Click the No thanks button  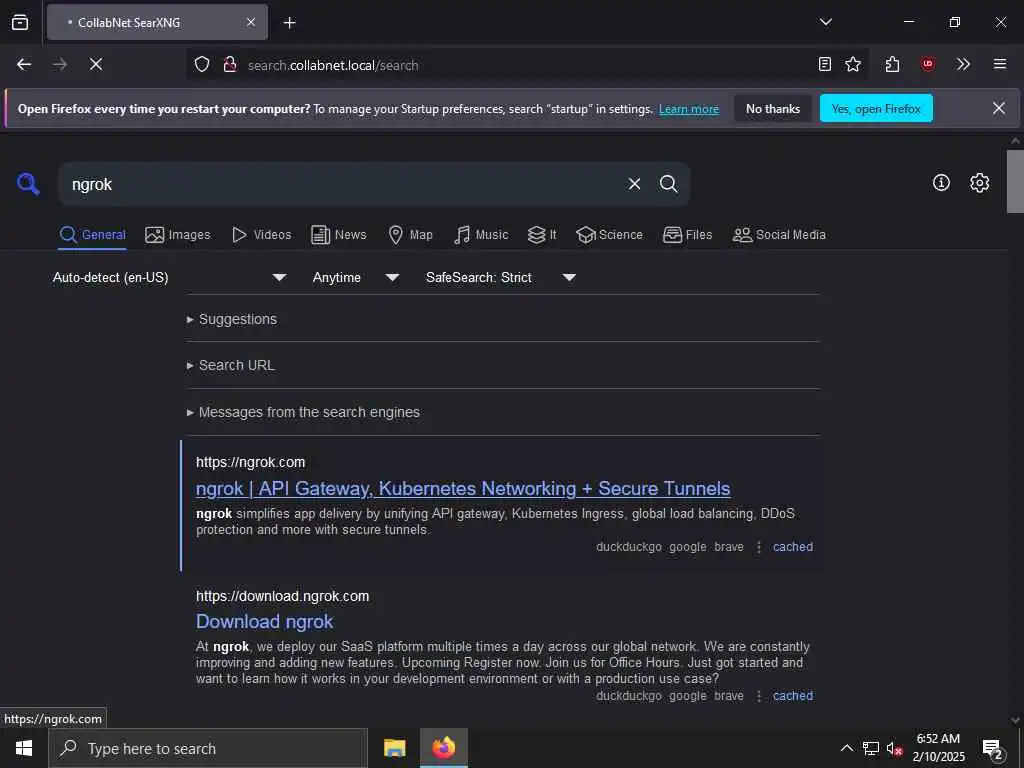(x=773, y=108)
